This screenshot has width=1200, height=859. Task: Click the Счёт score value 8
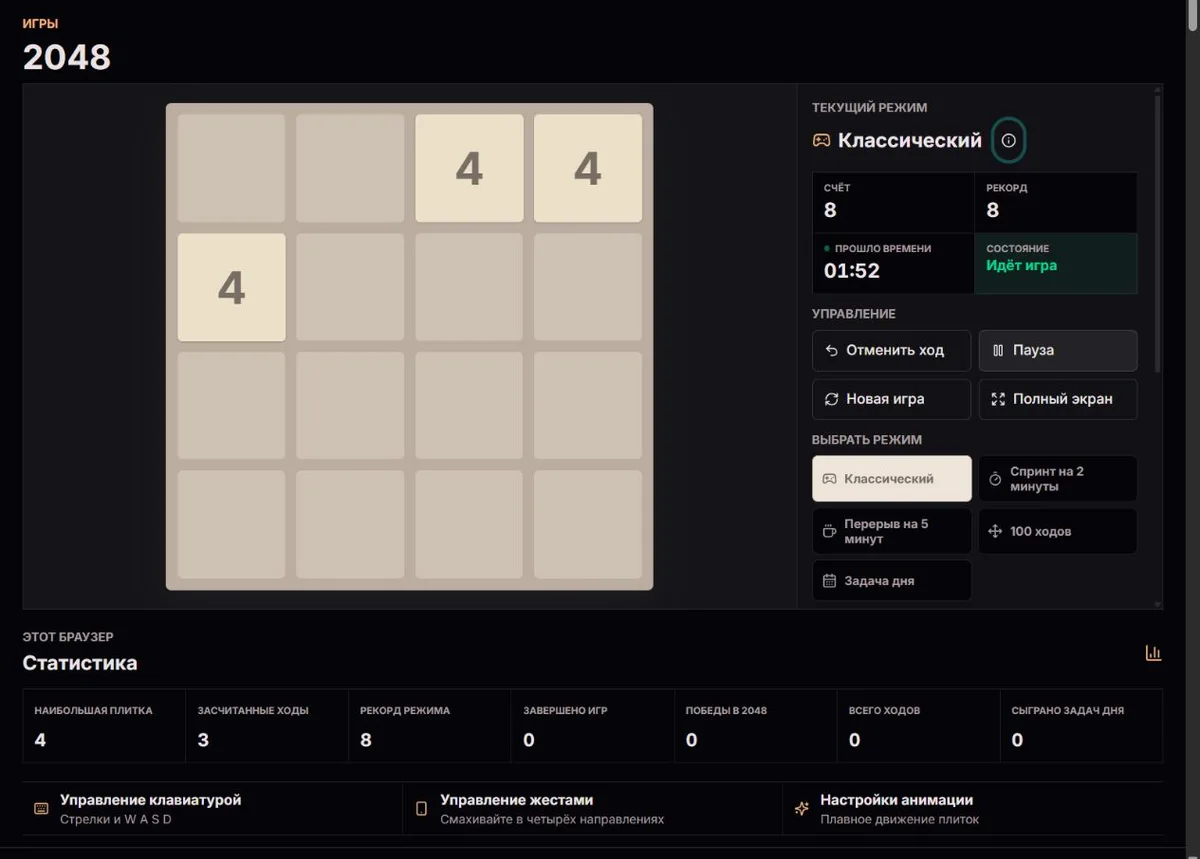pos(830,210)
